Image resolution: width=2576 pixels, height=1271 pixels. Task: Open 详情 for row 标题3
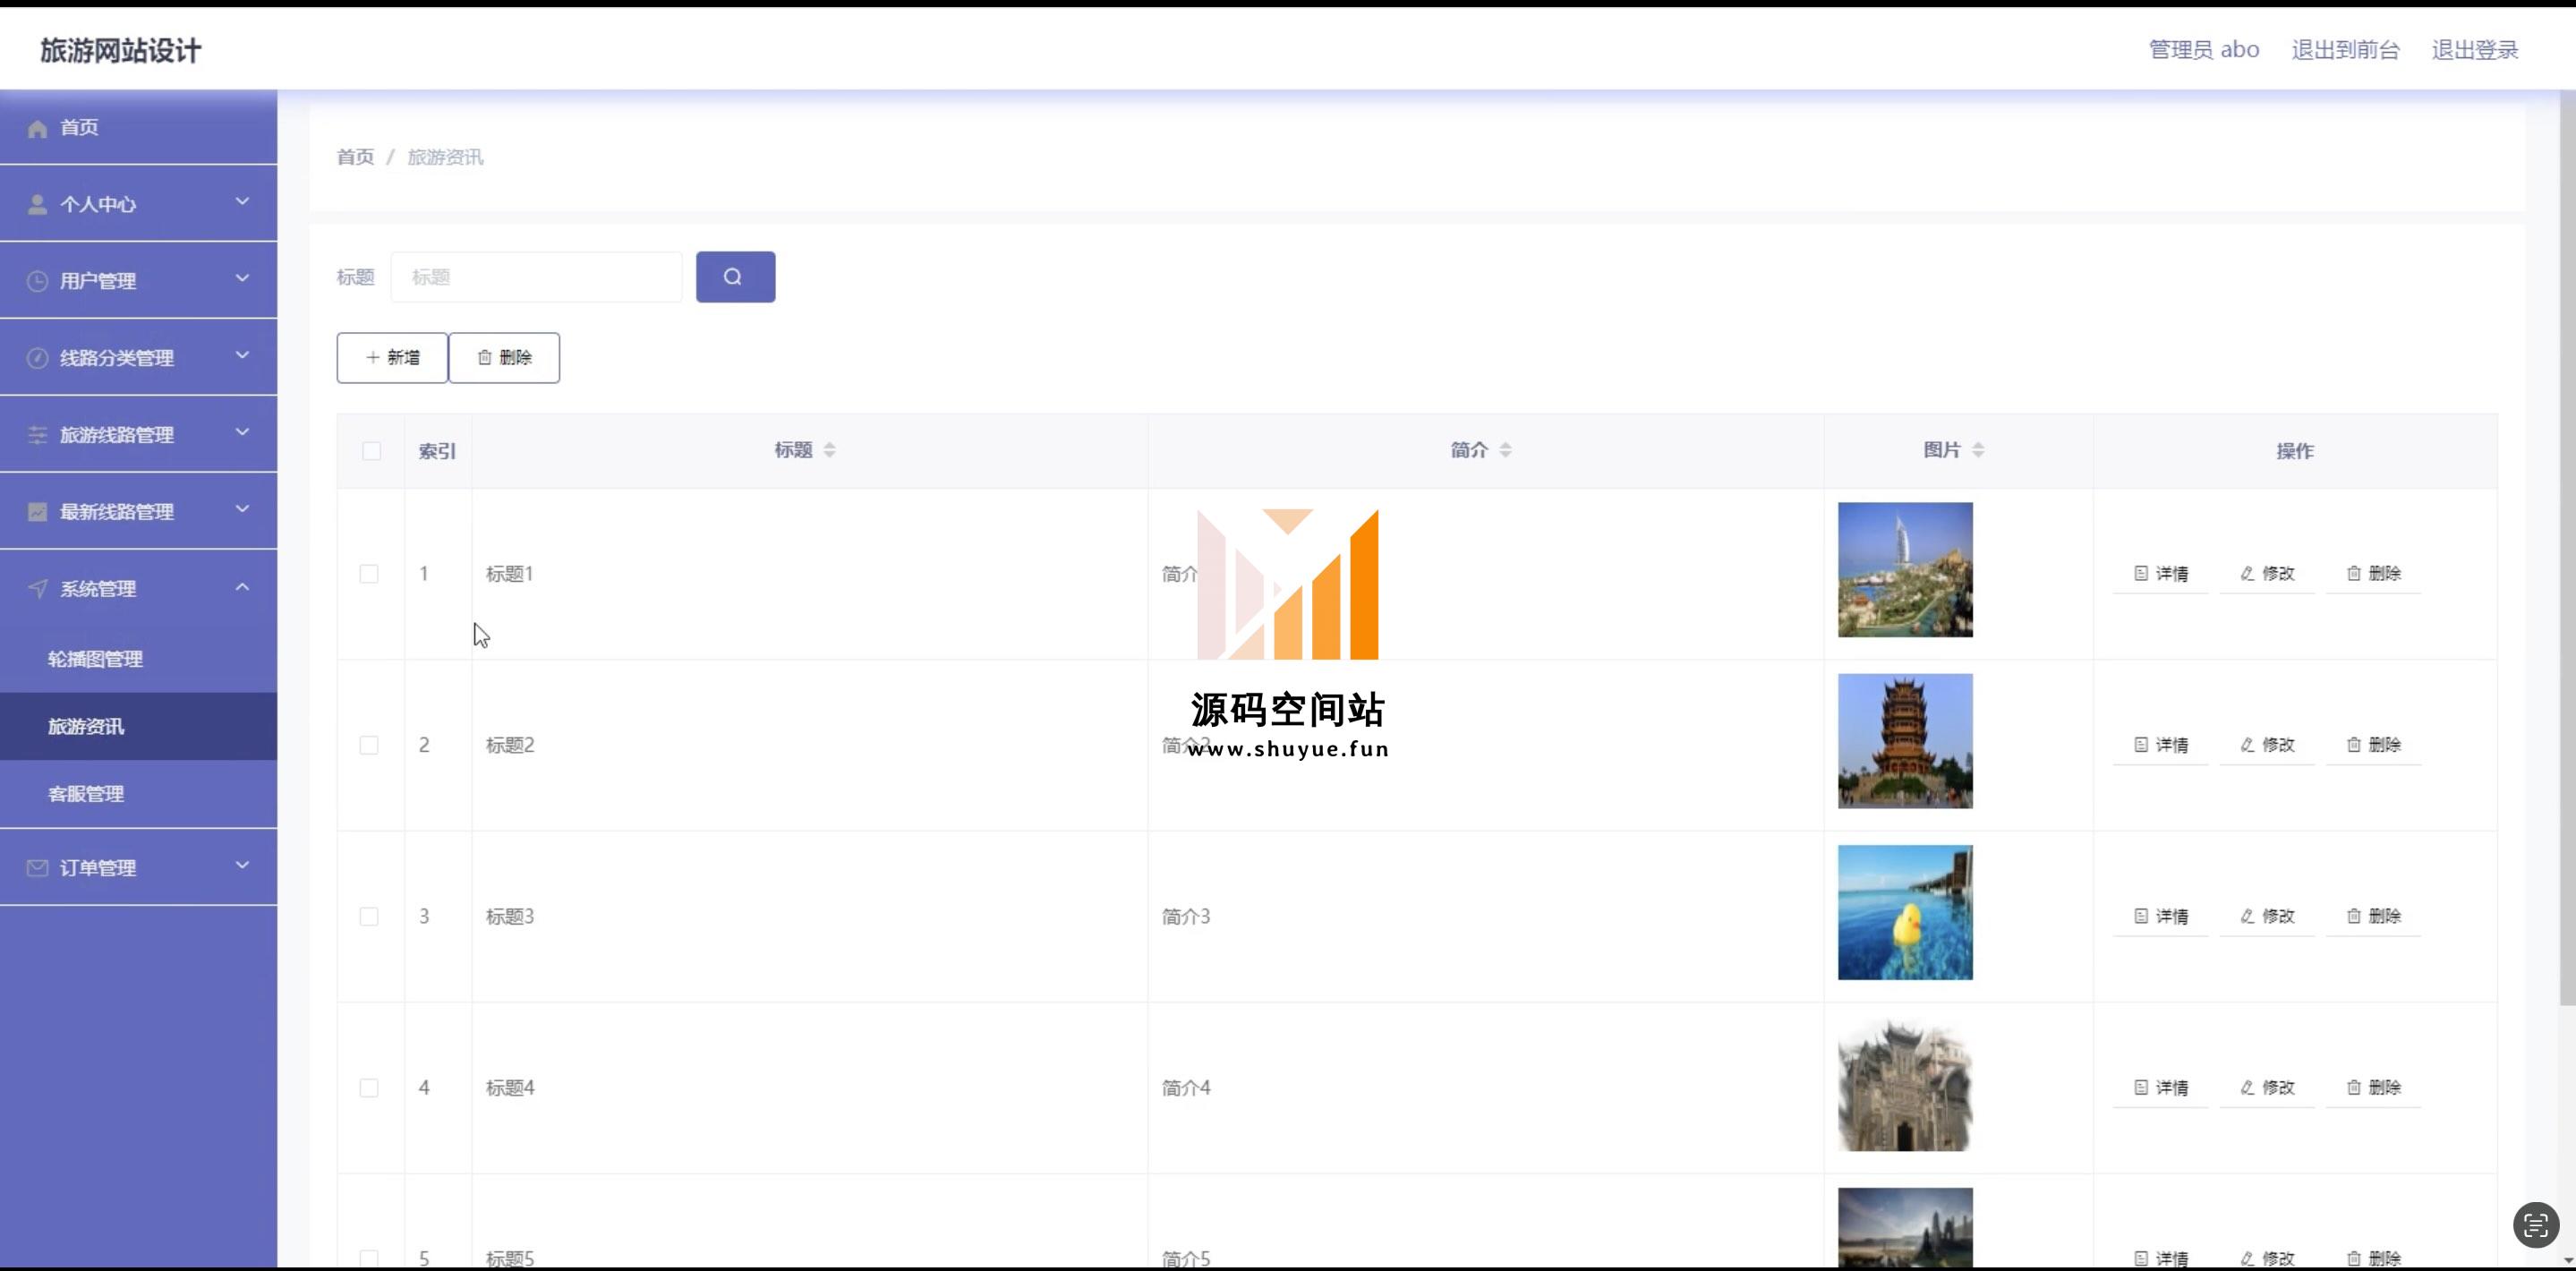pos(2160,916)
